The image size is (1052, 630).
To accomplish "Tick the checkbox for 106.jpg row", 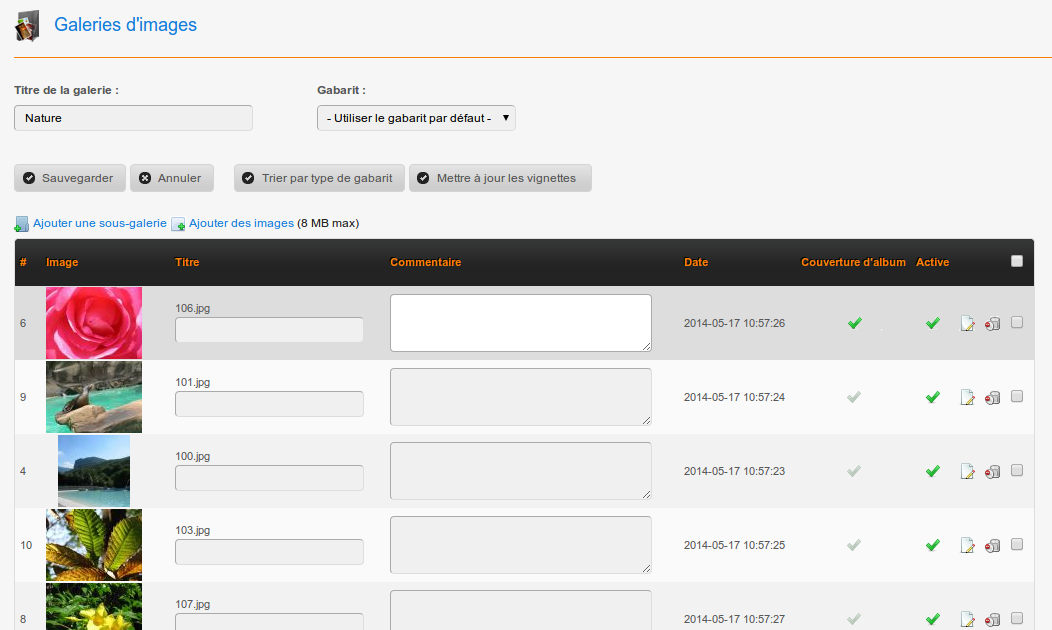I will pos(1017,322).
